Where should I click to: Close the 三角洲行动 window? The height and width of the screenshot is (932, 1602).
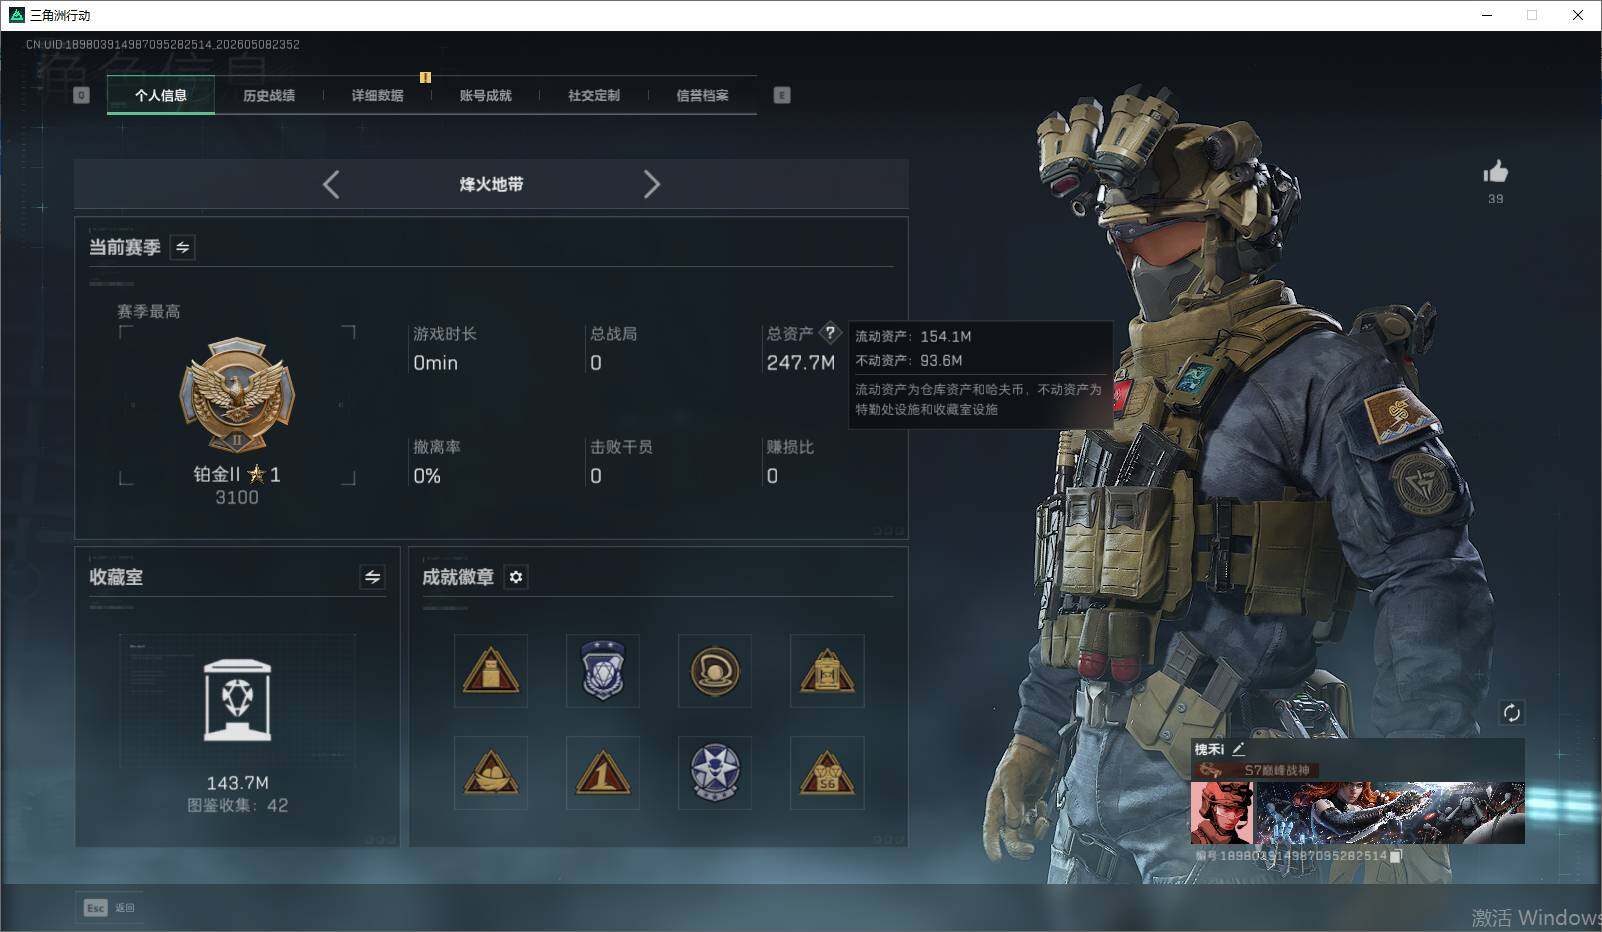click(x=1578, y=15)
